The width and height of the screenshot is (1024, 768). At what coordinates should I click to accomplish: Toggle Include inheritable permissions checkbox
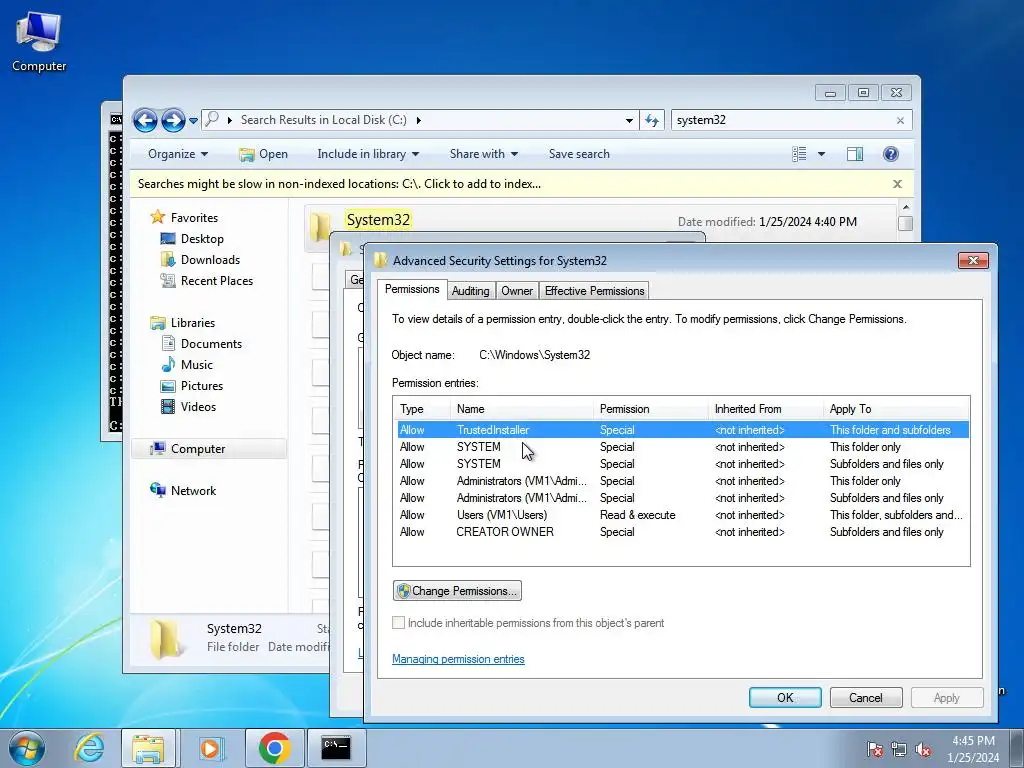tap(398, 623)
